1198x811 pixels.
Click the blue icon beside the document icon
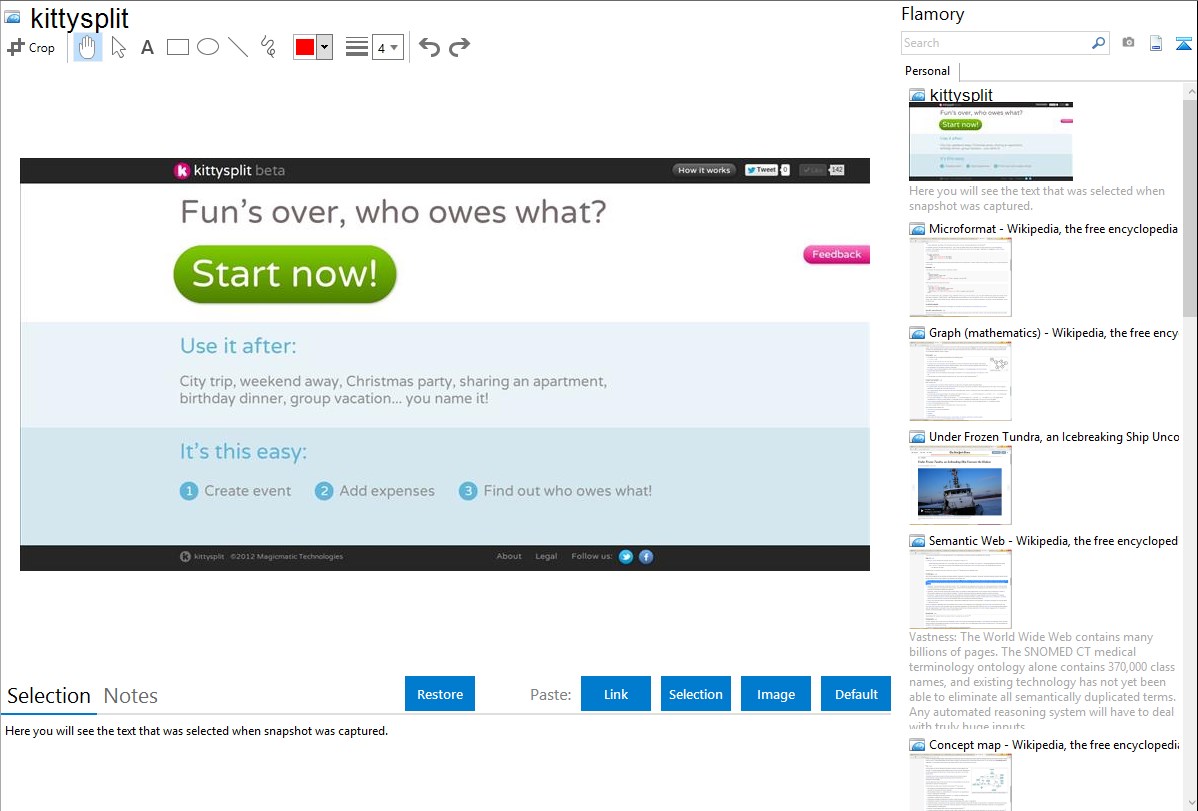tap(1183, 43)
